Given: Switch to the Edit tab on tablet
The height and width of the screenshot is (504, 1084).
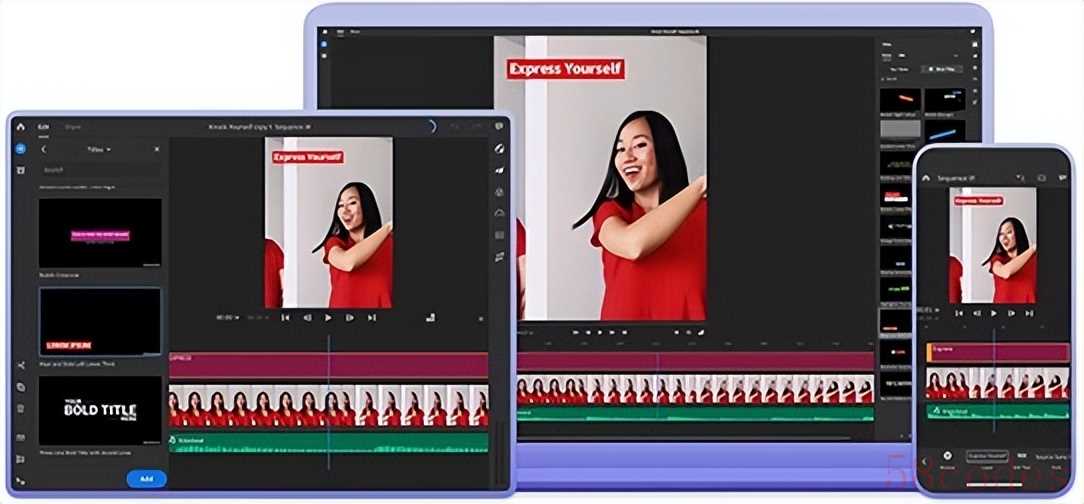Looking at the screenshot, I should [43, 127].
